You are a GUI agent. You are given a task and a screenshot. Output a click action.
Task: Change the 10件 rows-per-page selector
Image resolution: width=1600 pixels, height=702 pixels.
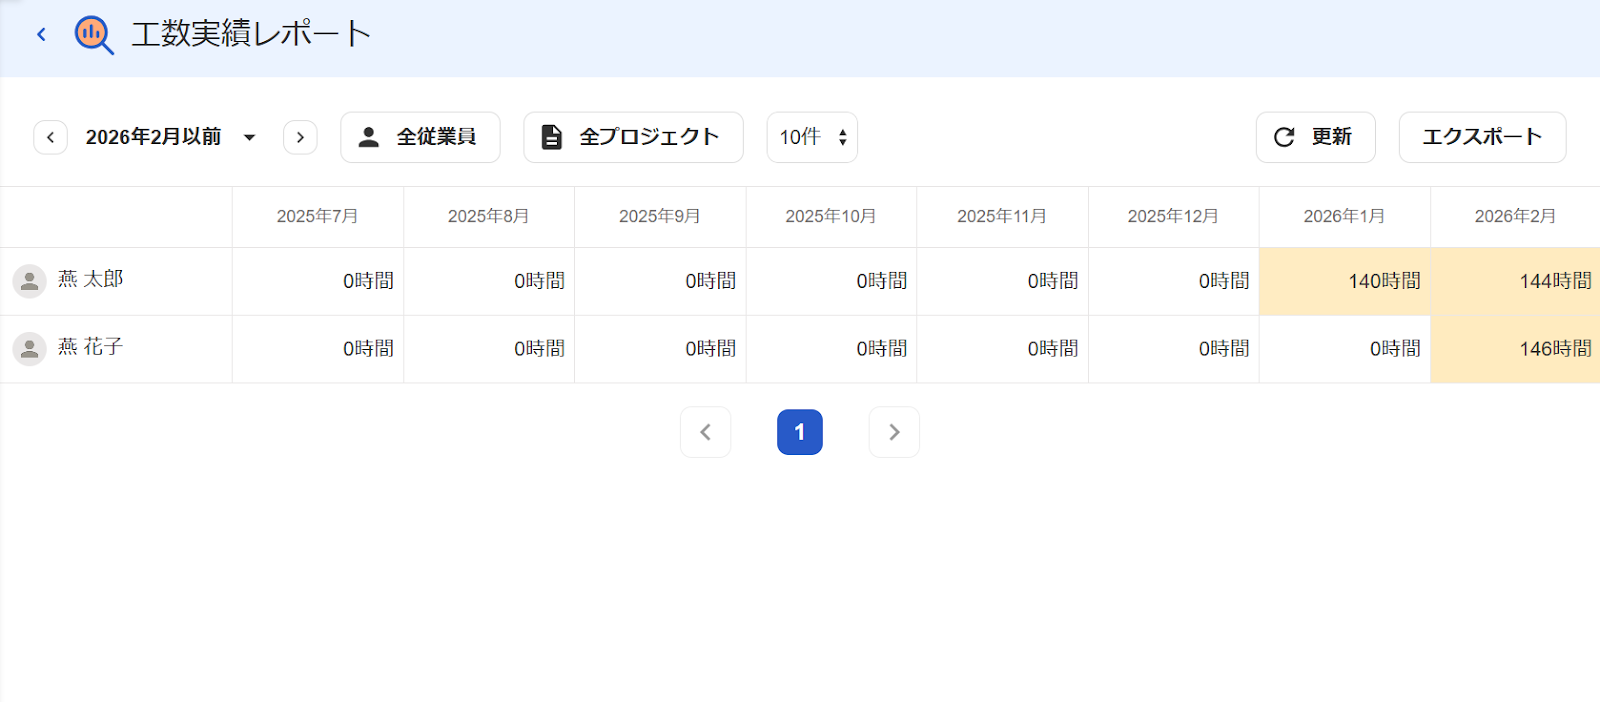point(812,137)
